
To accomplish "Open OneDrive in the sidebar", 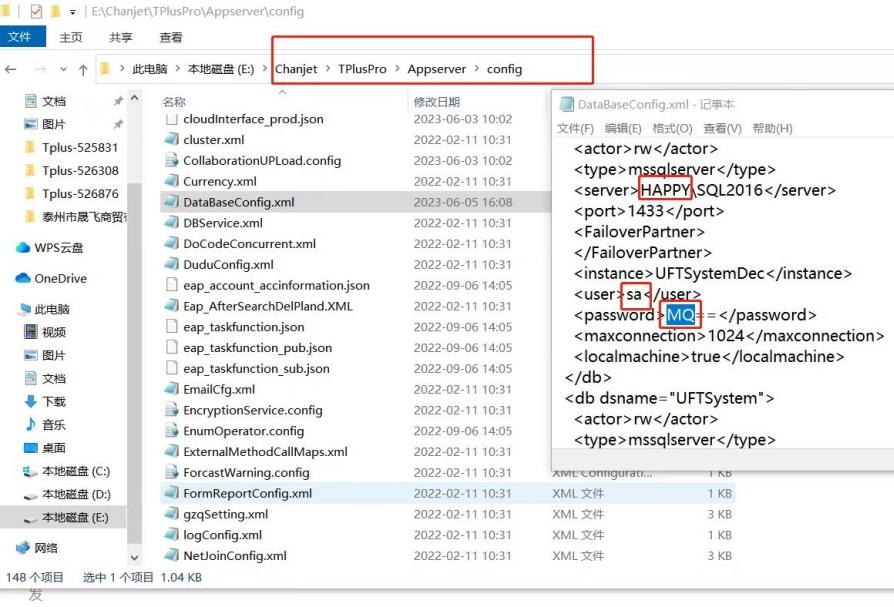I will point(60,279).
